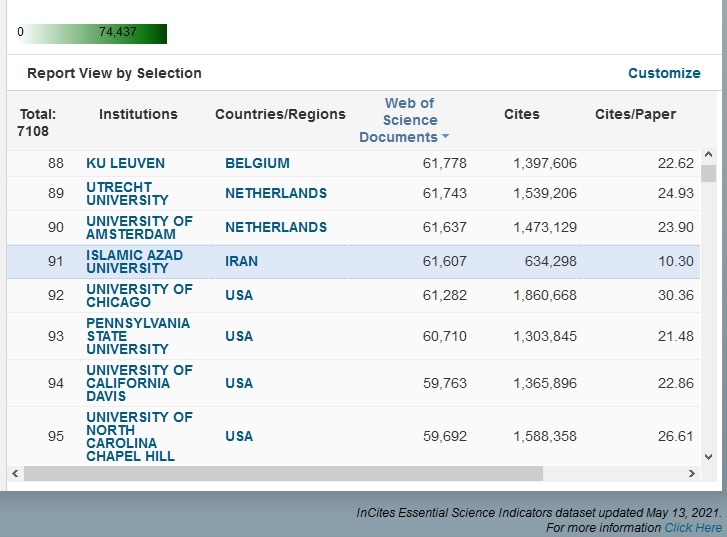The width and height of the screenshot is (727, 537).
Task: Click the Web of Science Documents sort arrow
Action: [446, 136]
